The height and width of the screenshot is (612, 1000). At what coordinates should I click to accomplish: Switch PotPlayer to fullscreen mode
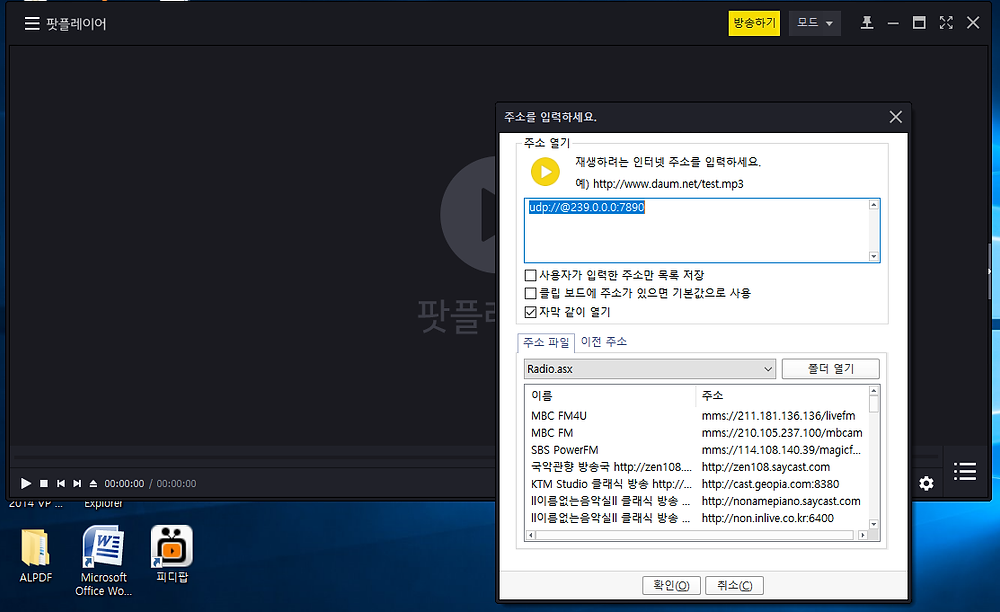coord(946,23)
